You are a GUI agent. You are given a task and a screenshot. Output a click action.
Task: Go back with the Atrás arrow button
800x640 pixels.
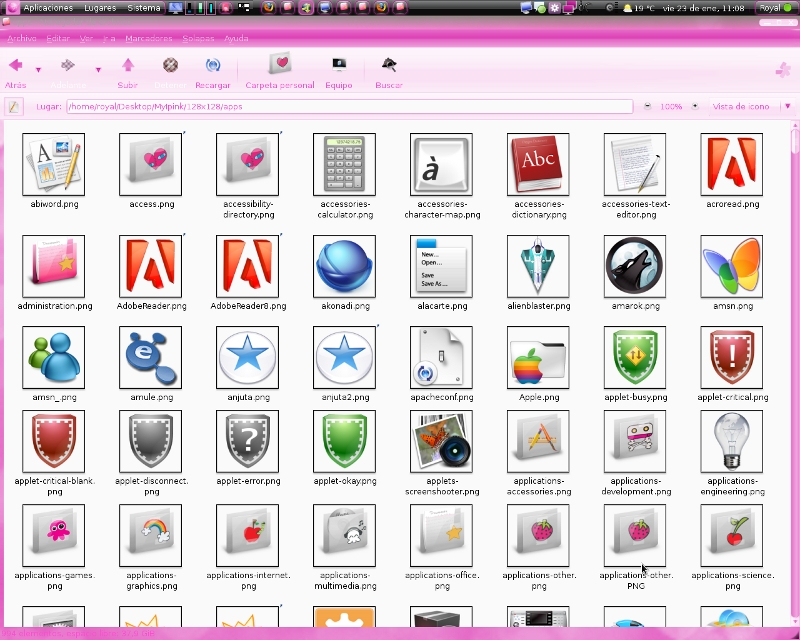click(16, 72)
